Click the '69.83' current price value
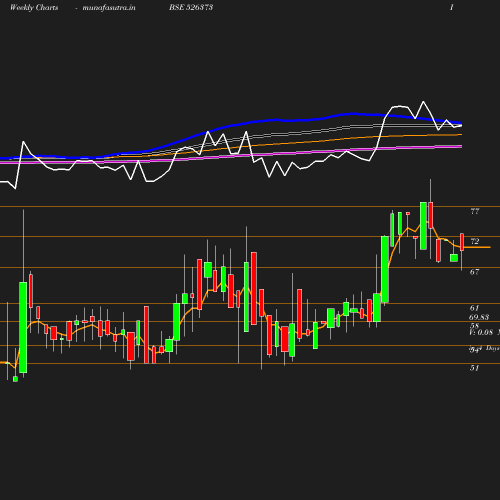 (479, 317)
